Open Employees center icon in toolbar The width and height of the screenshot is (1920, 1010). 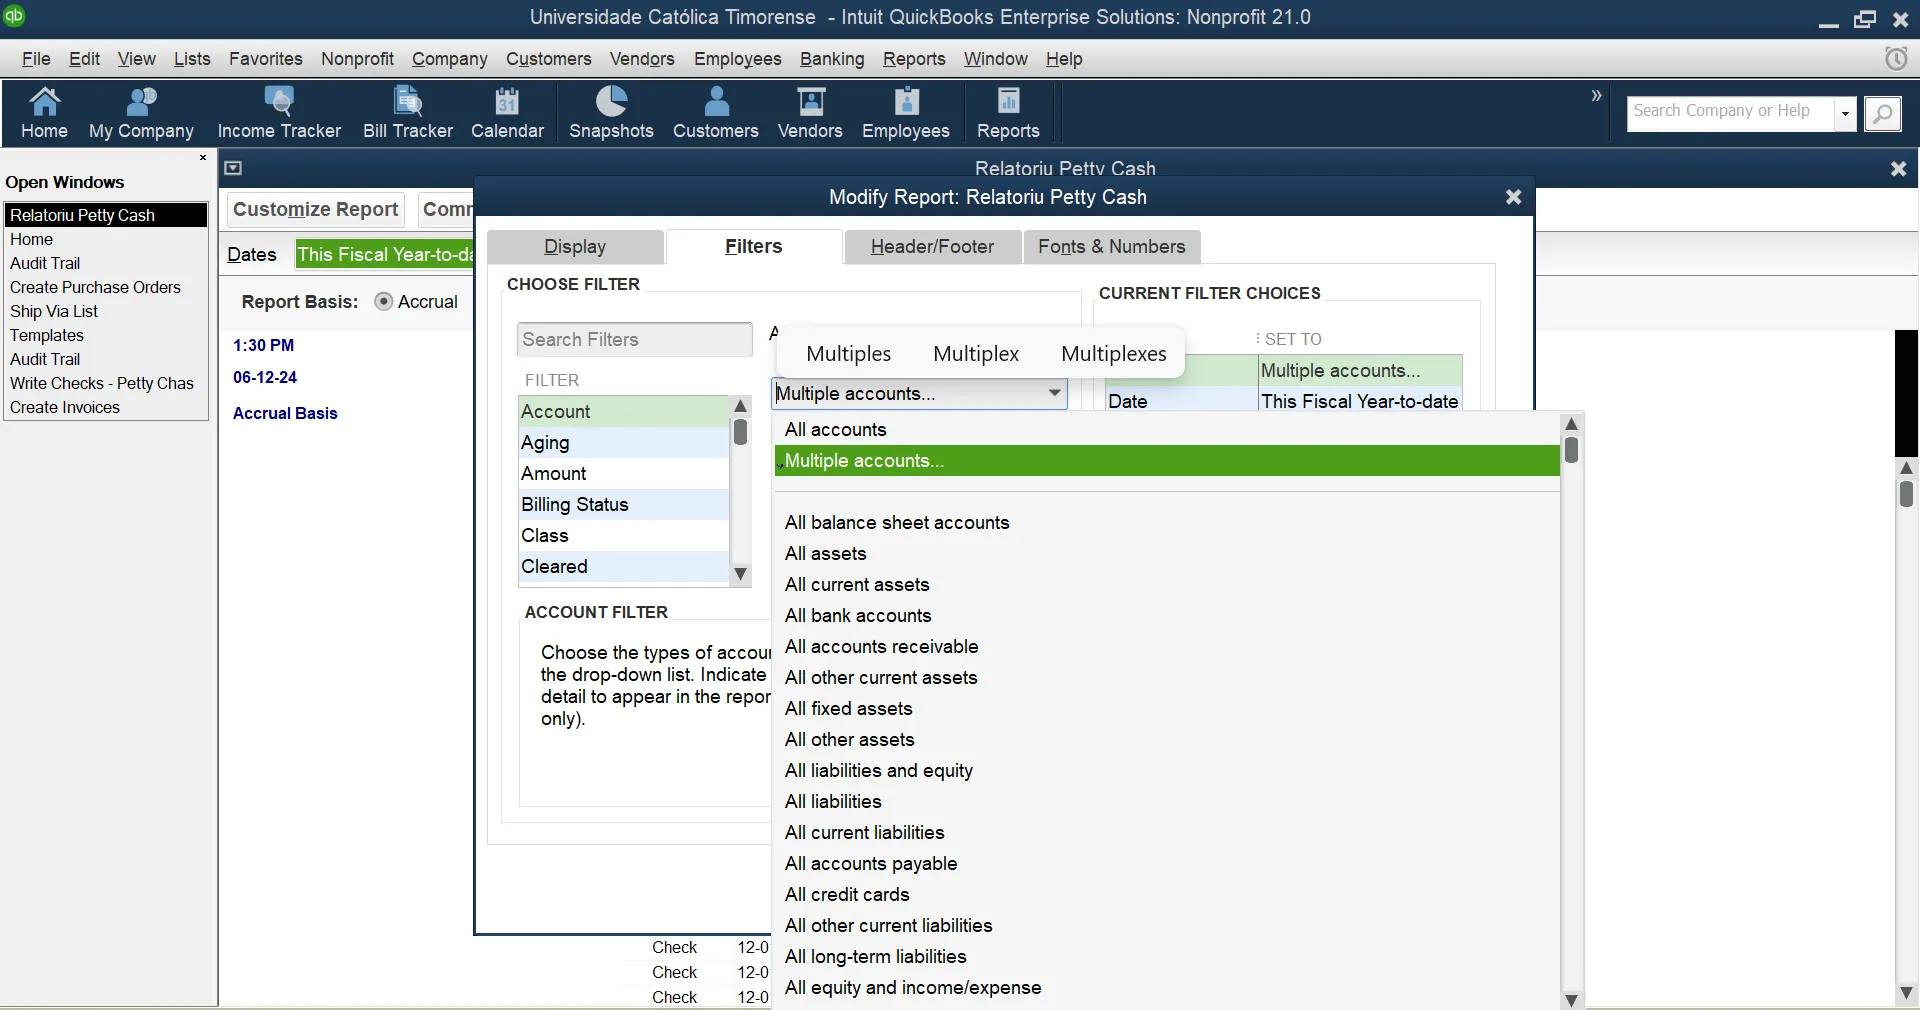pos(906,113)
